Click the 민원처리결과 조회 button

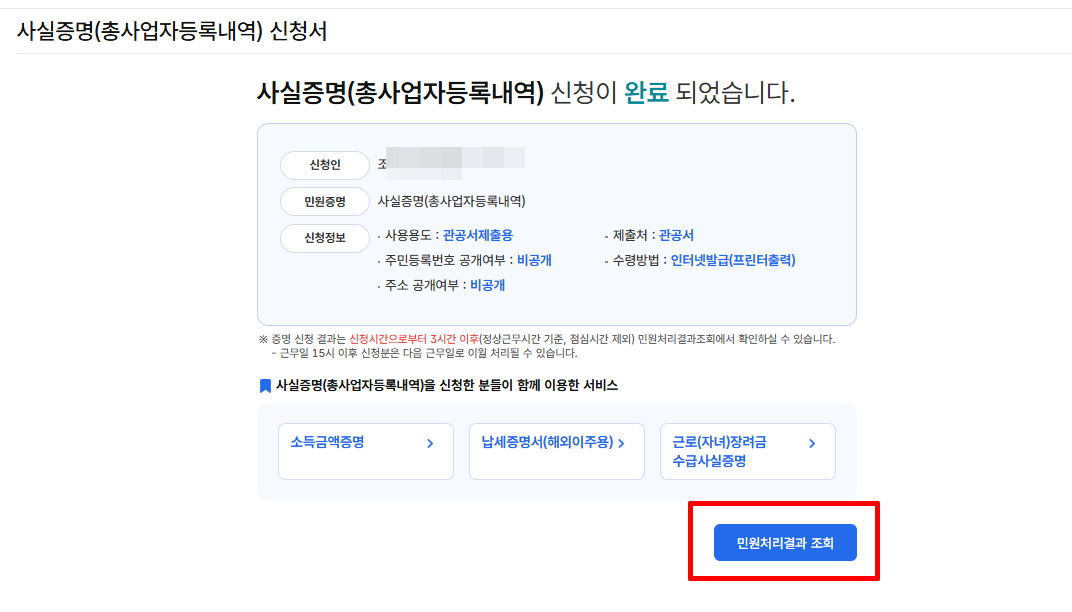tap(785, 543)
